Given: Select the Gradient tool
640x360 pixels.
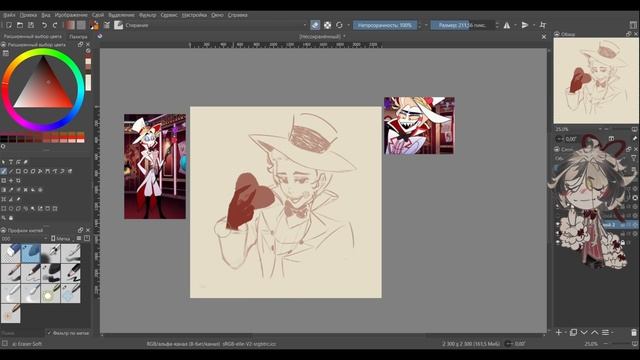Looking at the screenshot, I should [4, 190].
